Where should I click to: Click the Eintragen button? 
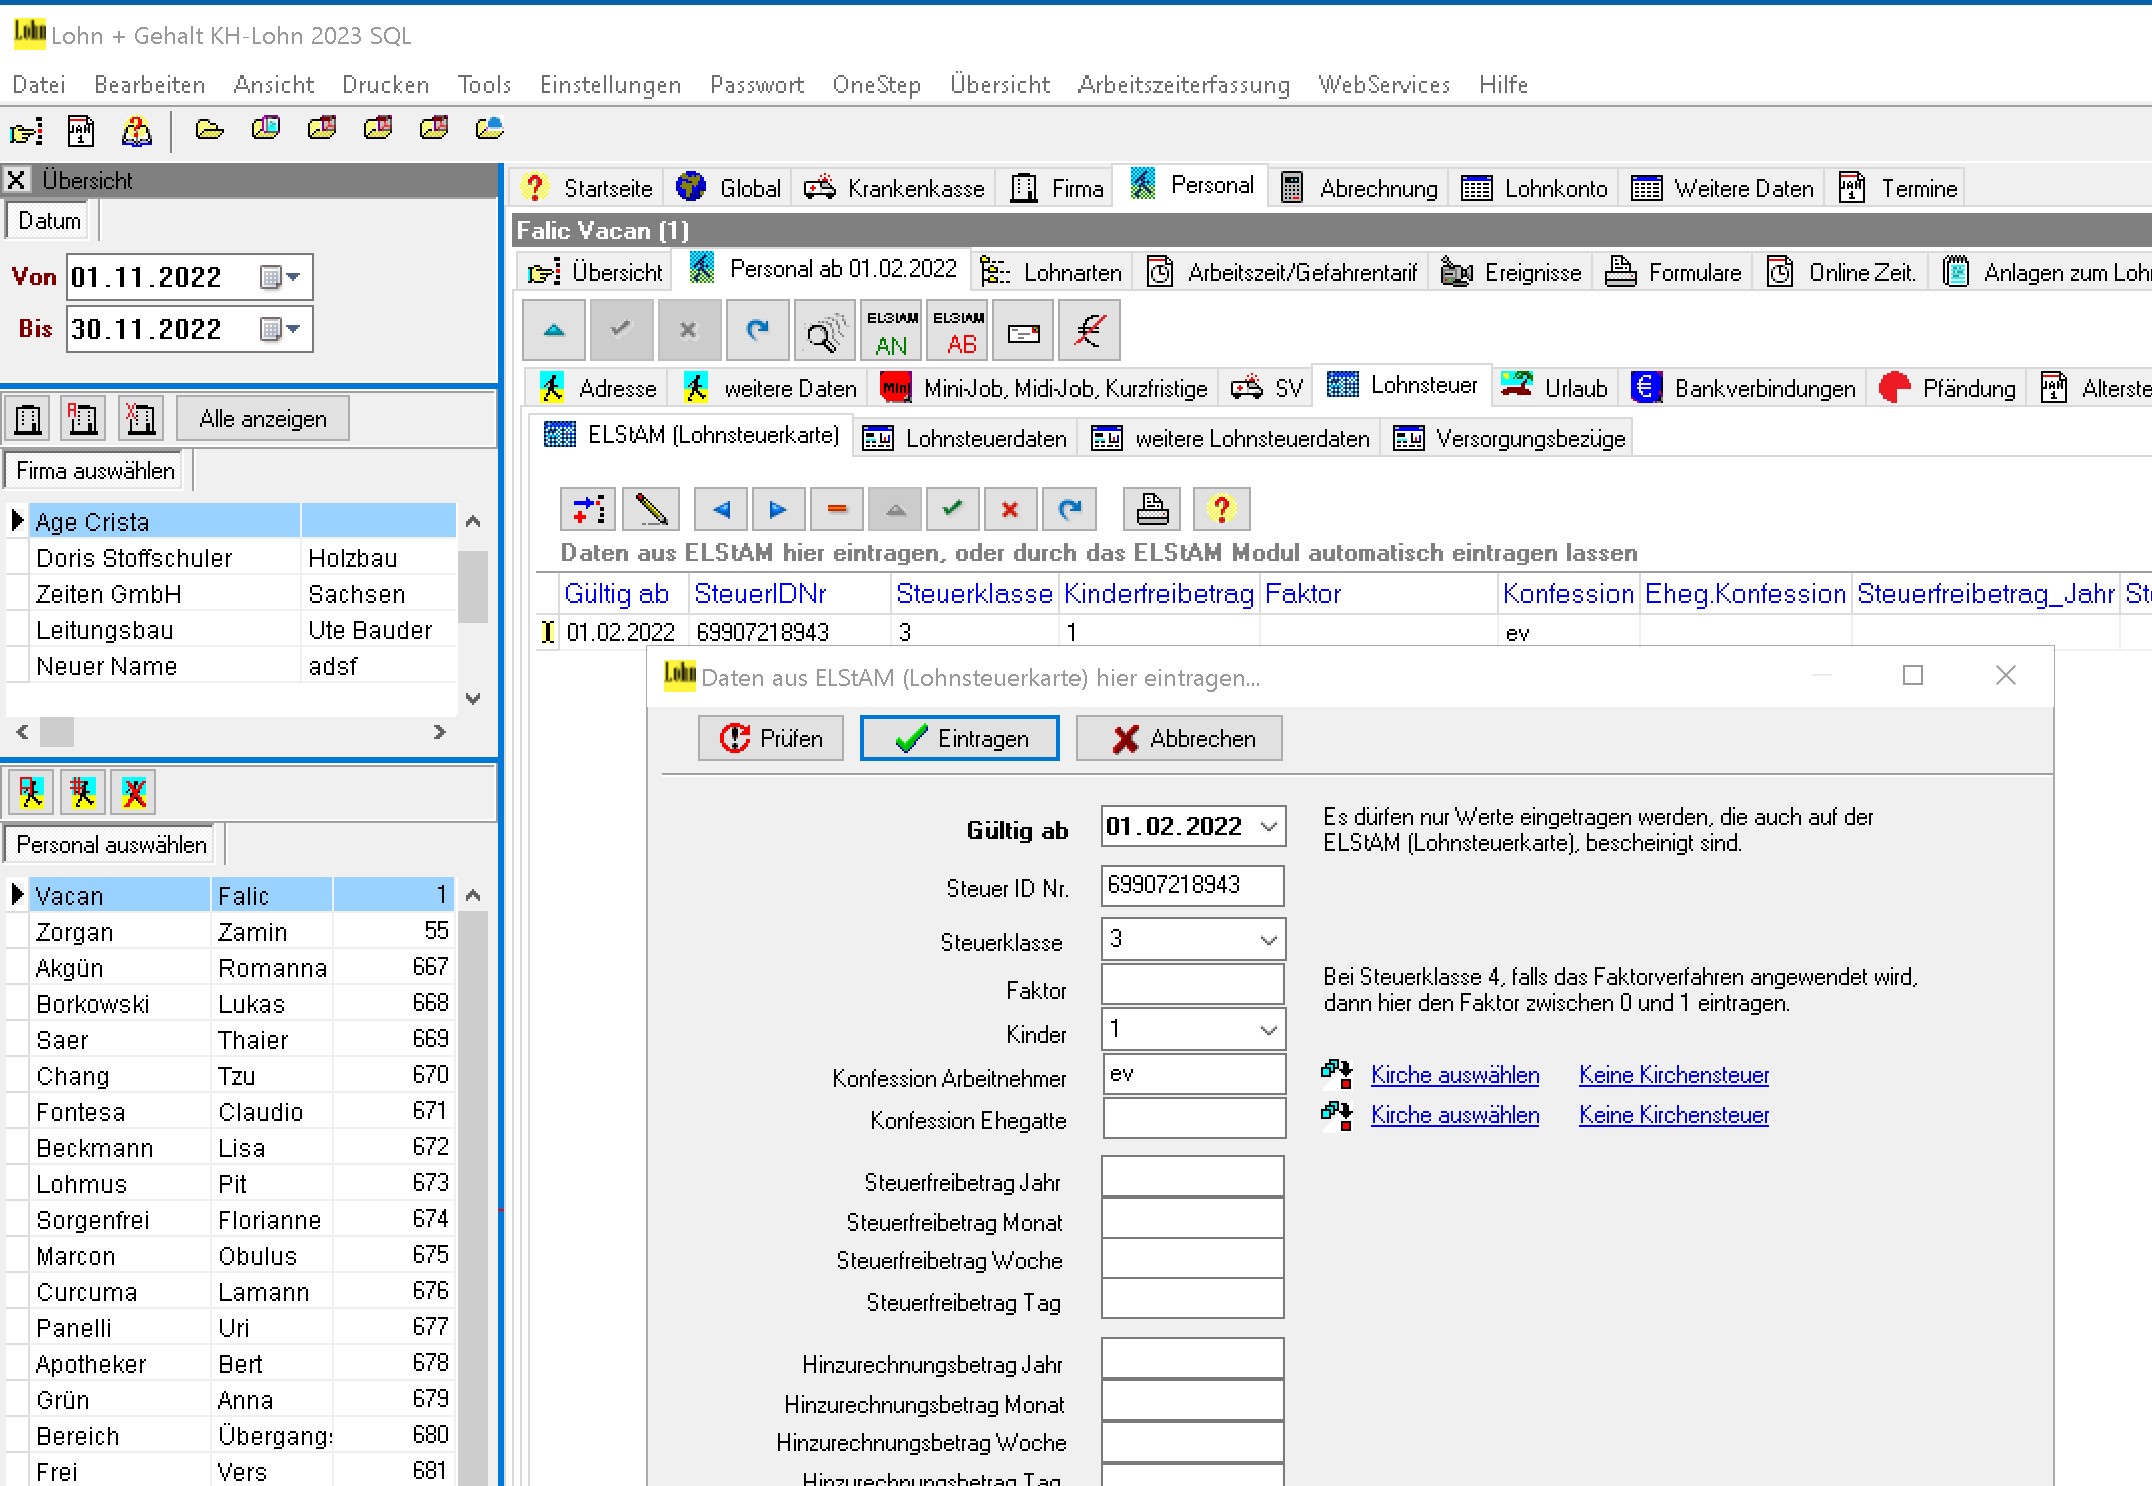click(960, 738)
